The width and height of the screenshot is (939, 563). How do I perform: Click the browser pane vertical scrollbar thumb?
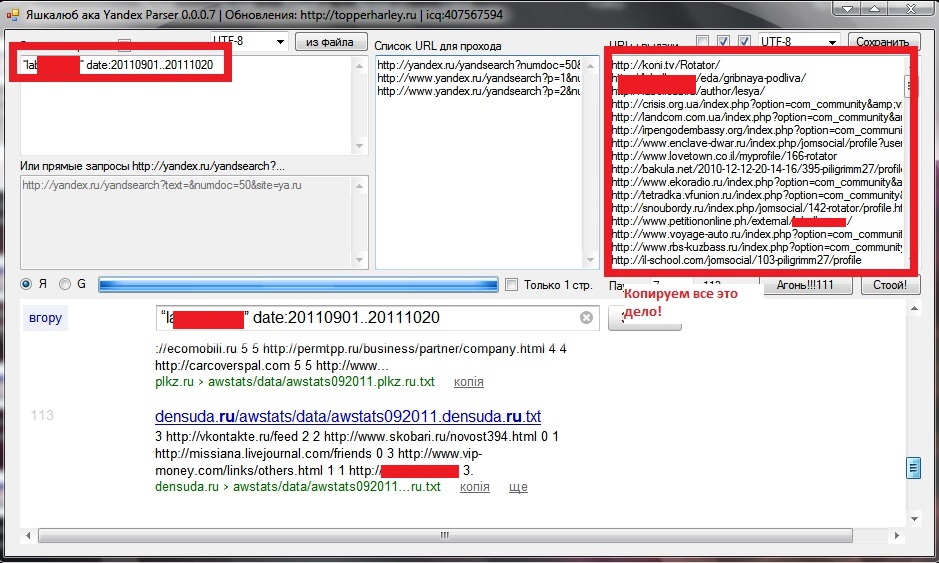click(x=914, y=468)
